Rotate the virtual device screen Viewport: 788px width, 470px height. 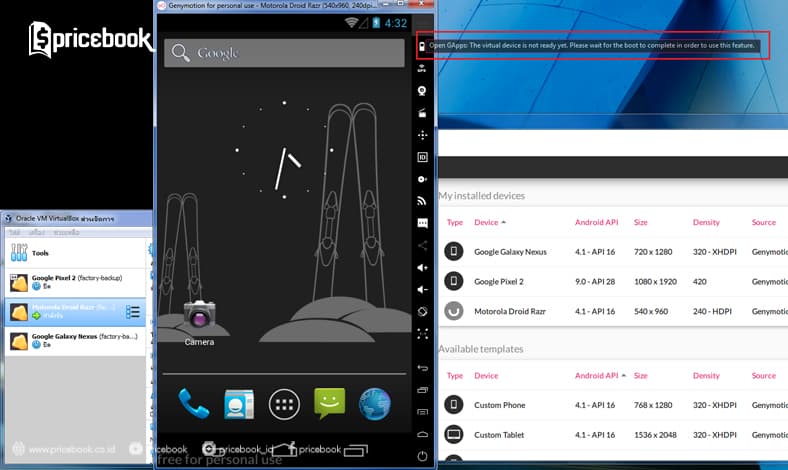pos(422,312)
